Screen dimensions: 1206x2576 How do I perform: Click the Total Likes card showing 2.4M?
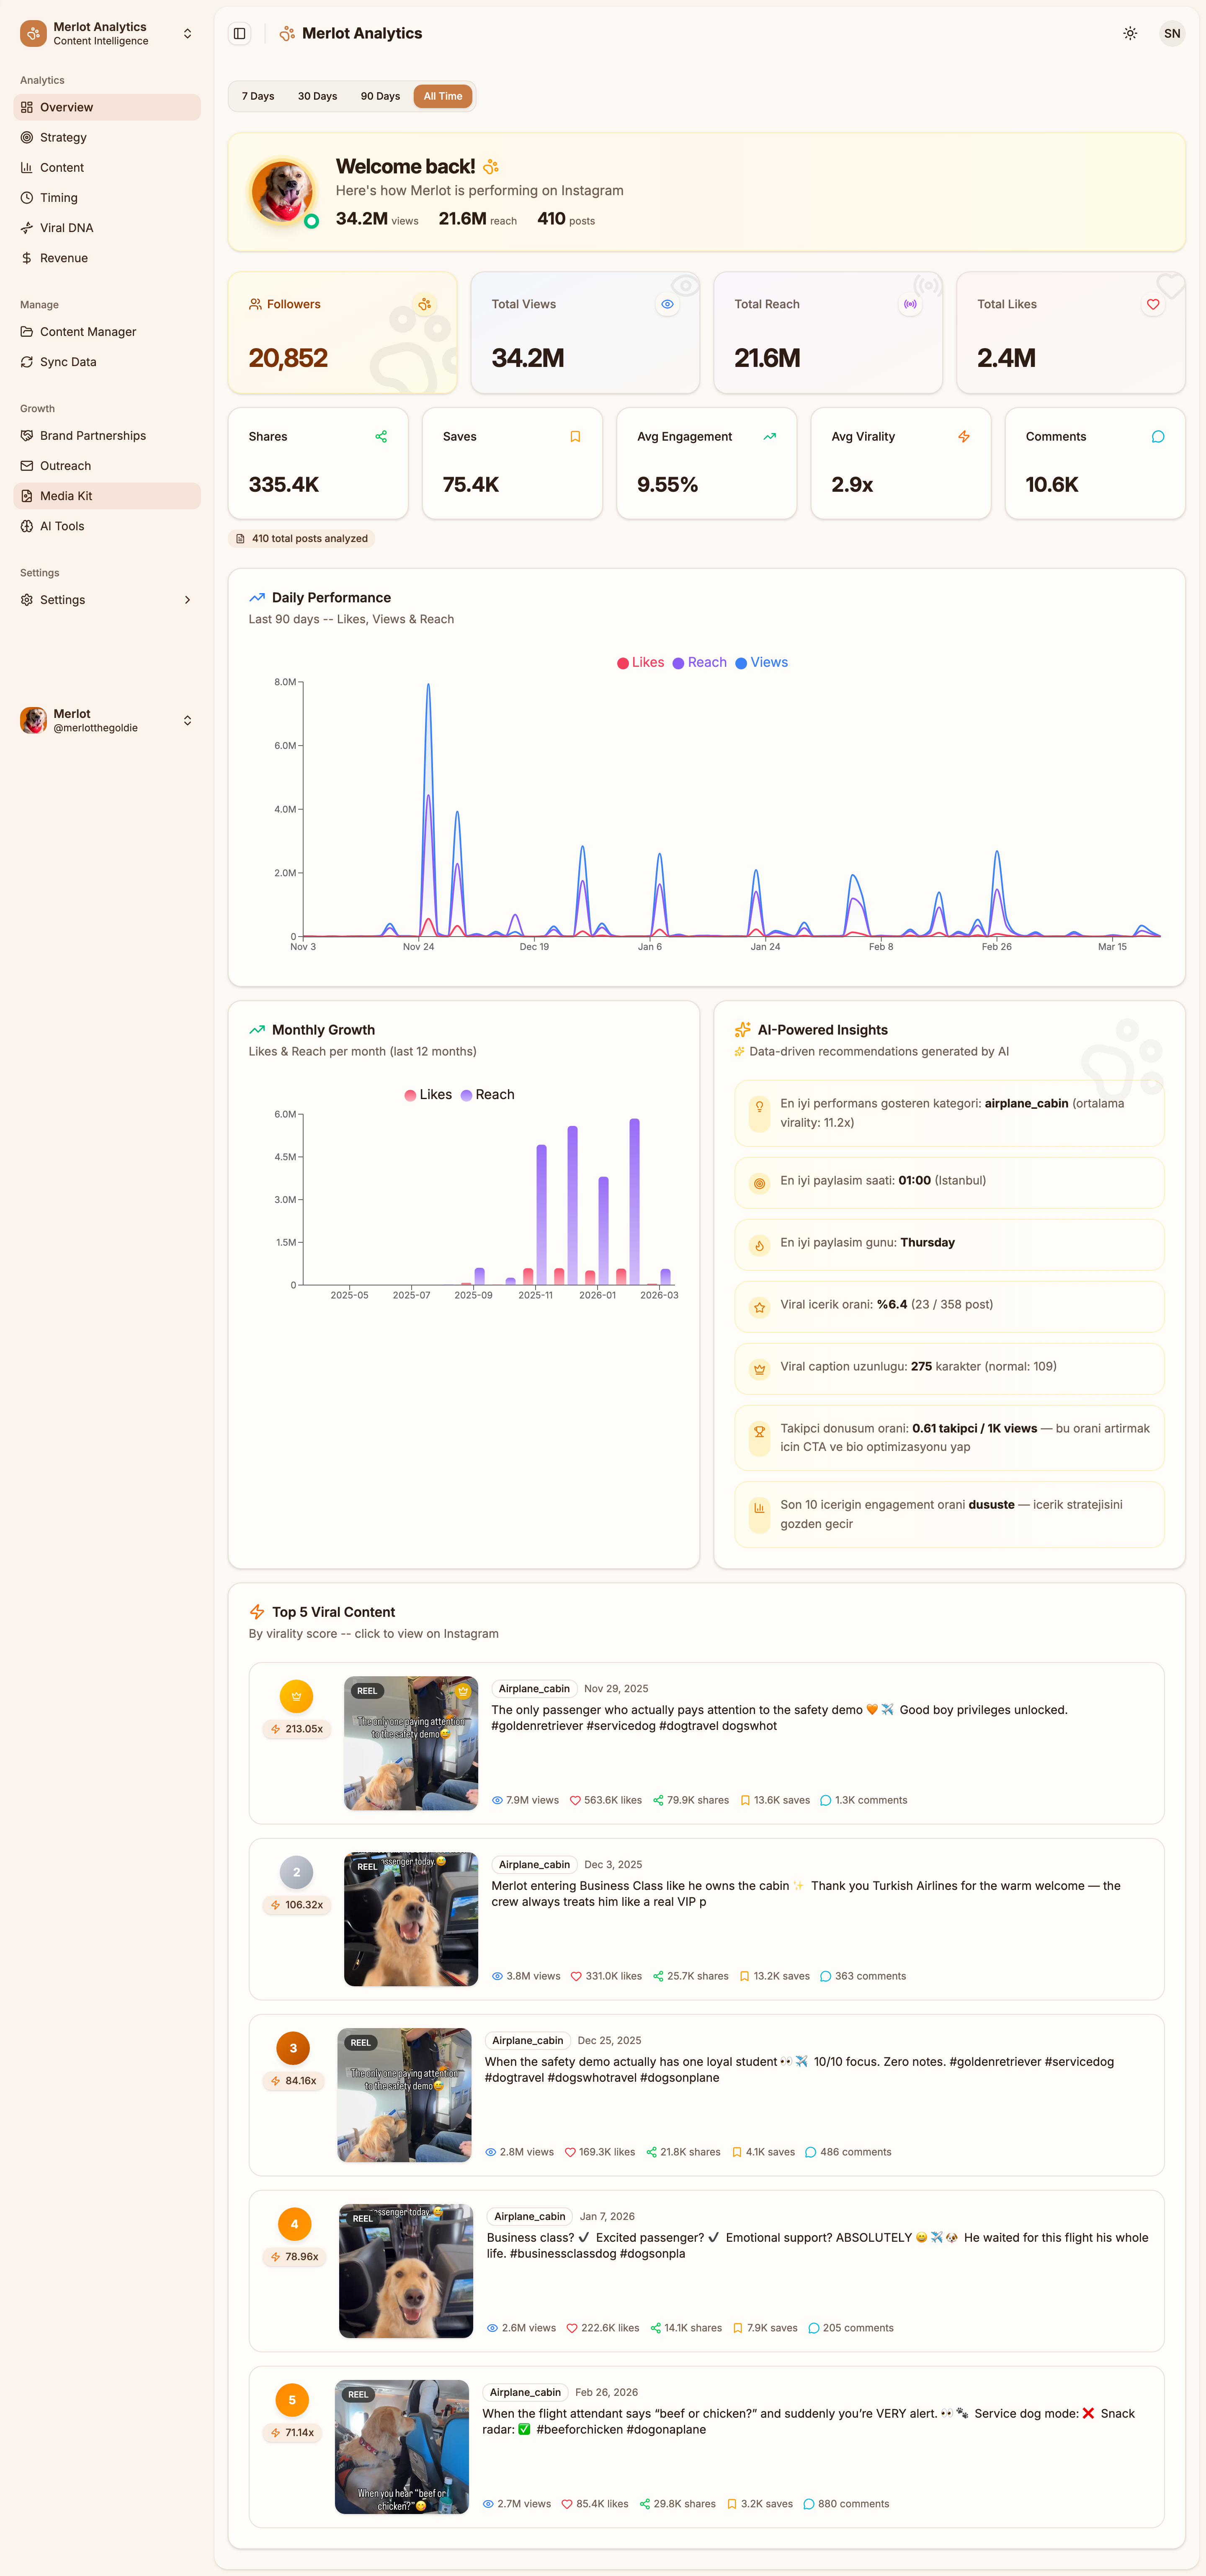pos(1070,332)
